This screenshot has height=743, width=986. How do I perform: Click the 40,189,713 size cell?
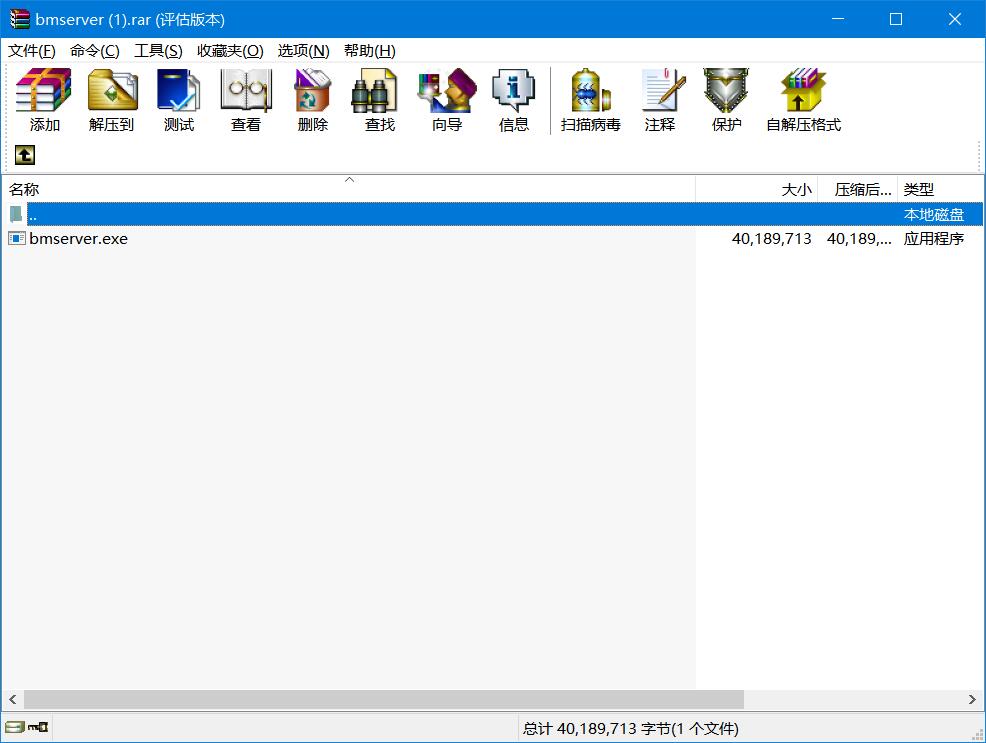pyautogui.click(x=772, y=239)
